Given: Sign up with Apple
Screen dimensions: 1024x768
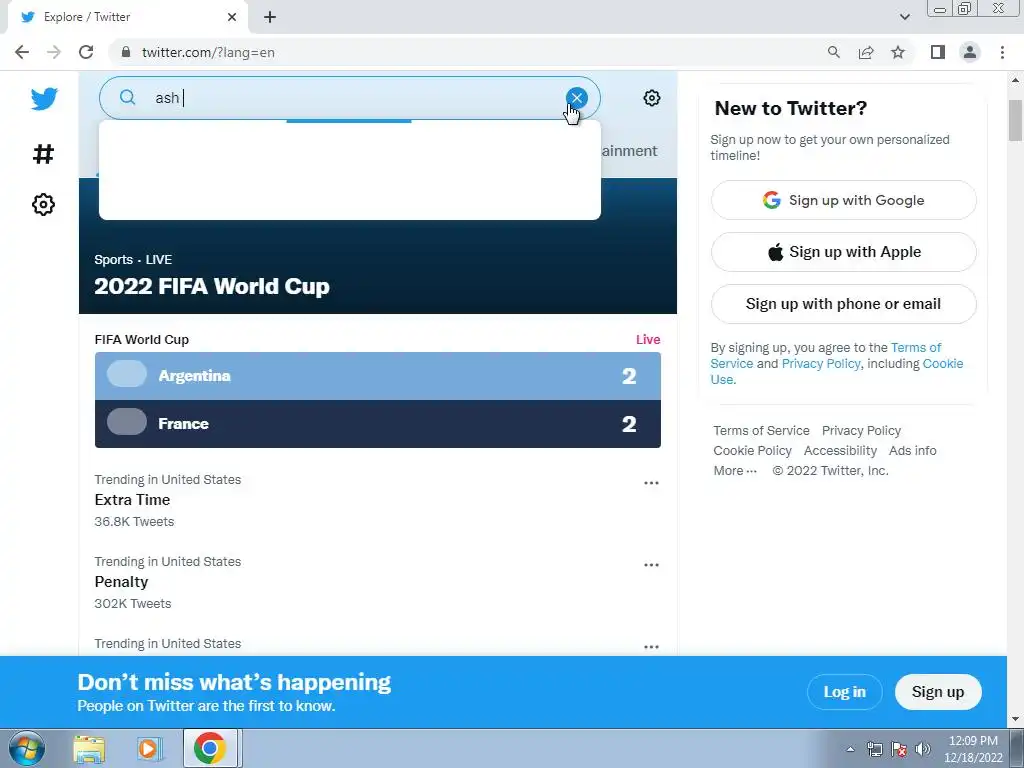Looking at the screenshot, I should coord(843,252).
